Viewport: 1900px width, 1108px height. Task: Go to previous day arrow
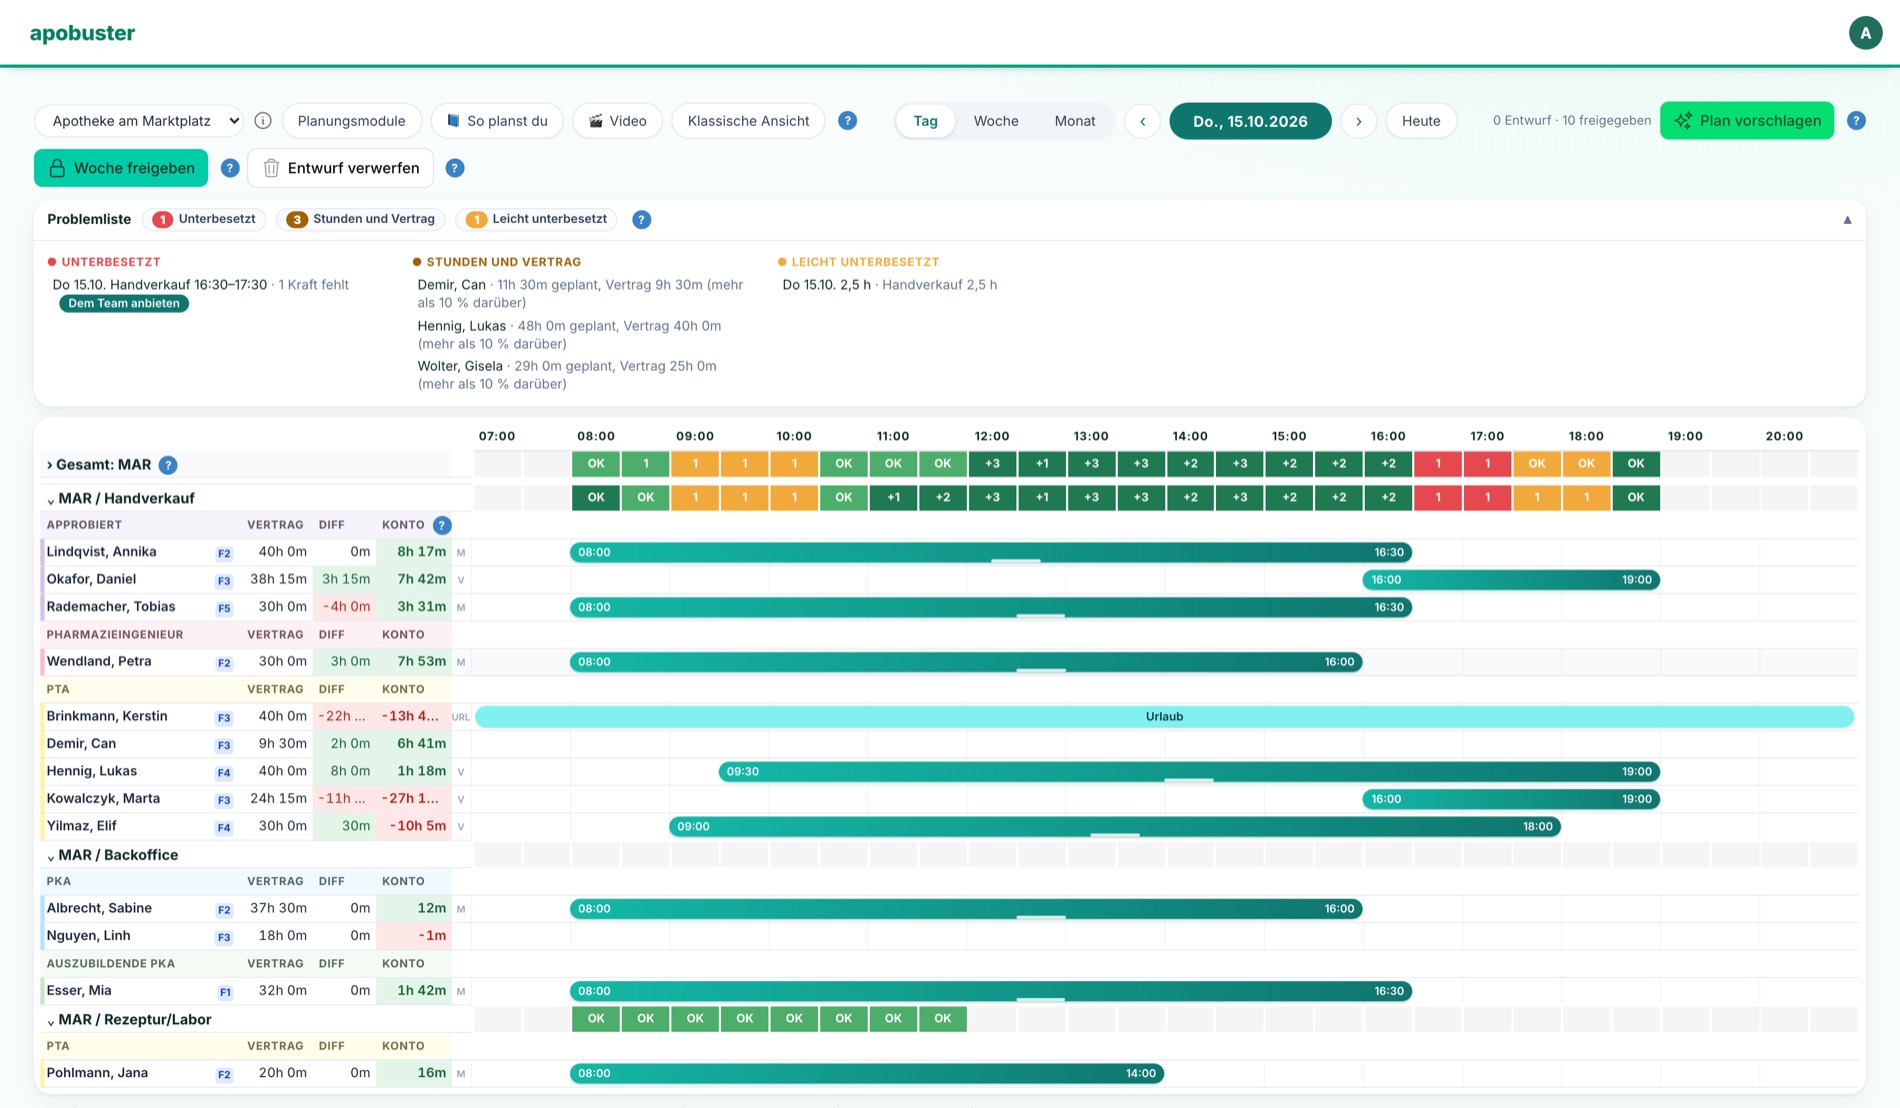[1142, 121]
